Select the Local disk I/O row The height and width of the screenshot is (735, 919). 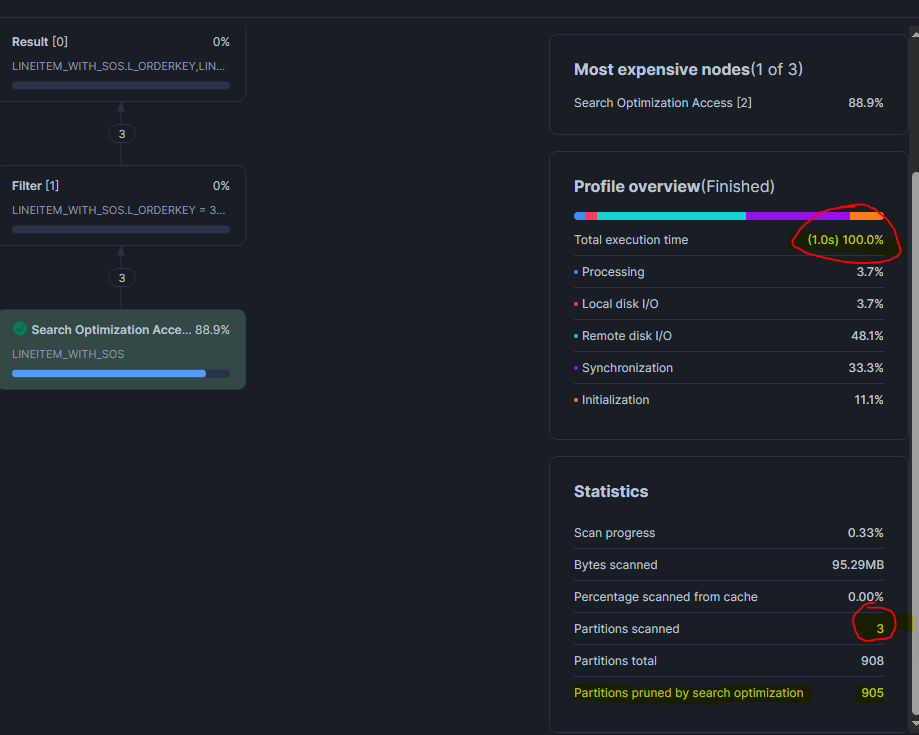(x=728, y=304)
